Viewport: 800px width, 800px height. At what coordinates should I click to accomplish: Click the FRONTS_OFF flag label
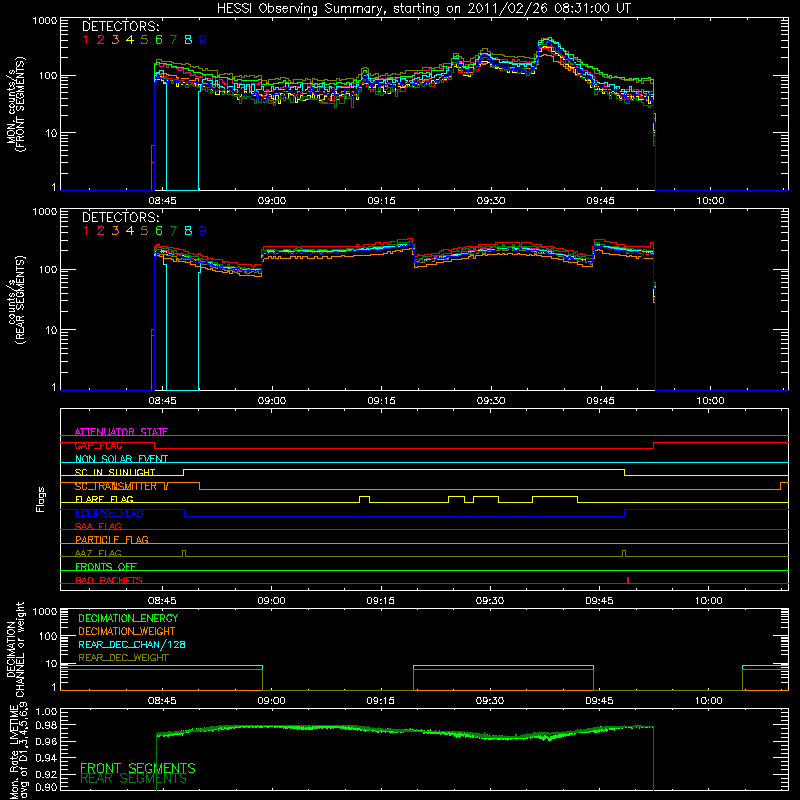(106, 567)
